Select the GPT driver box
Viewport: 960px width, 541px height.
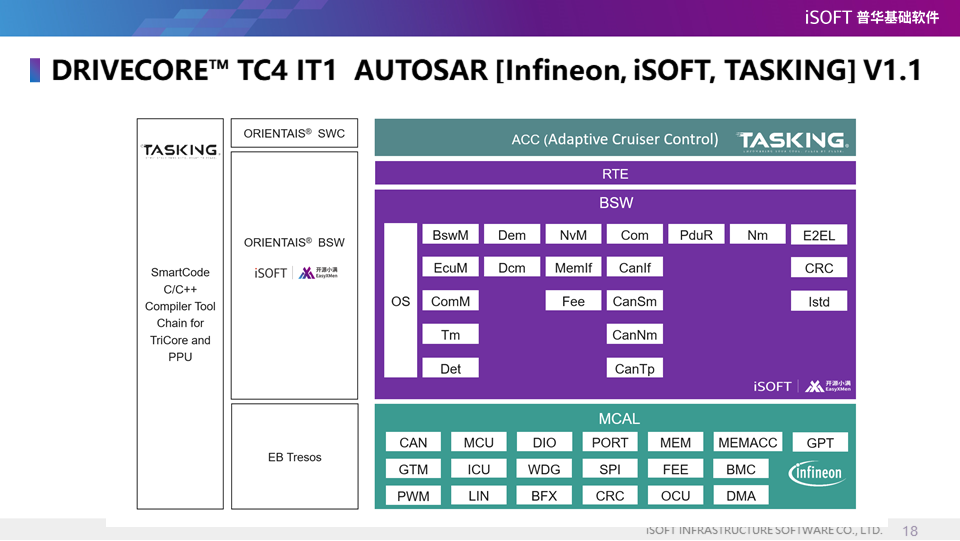(820, 442)
